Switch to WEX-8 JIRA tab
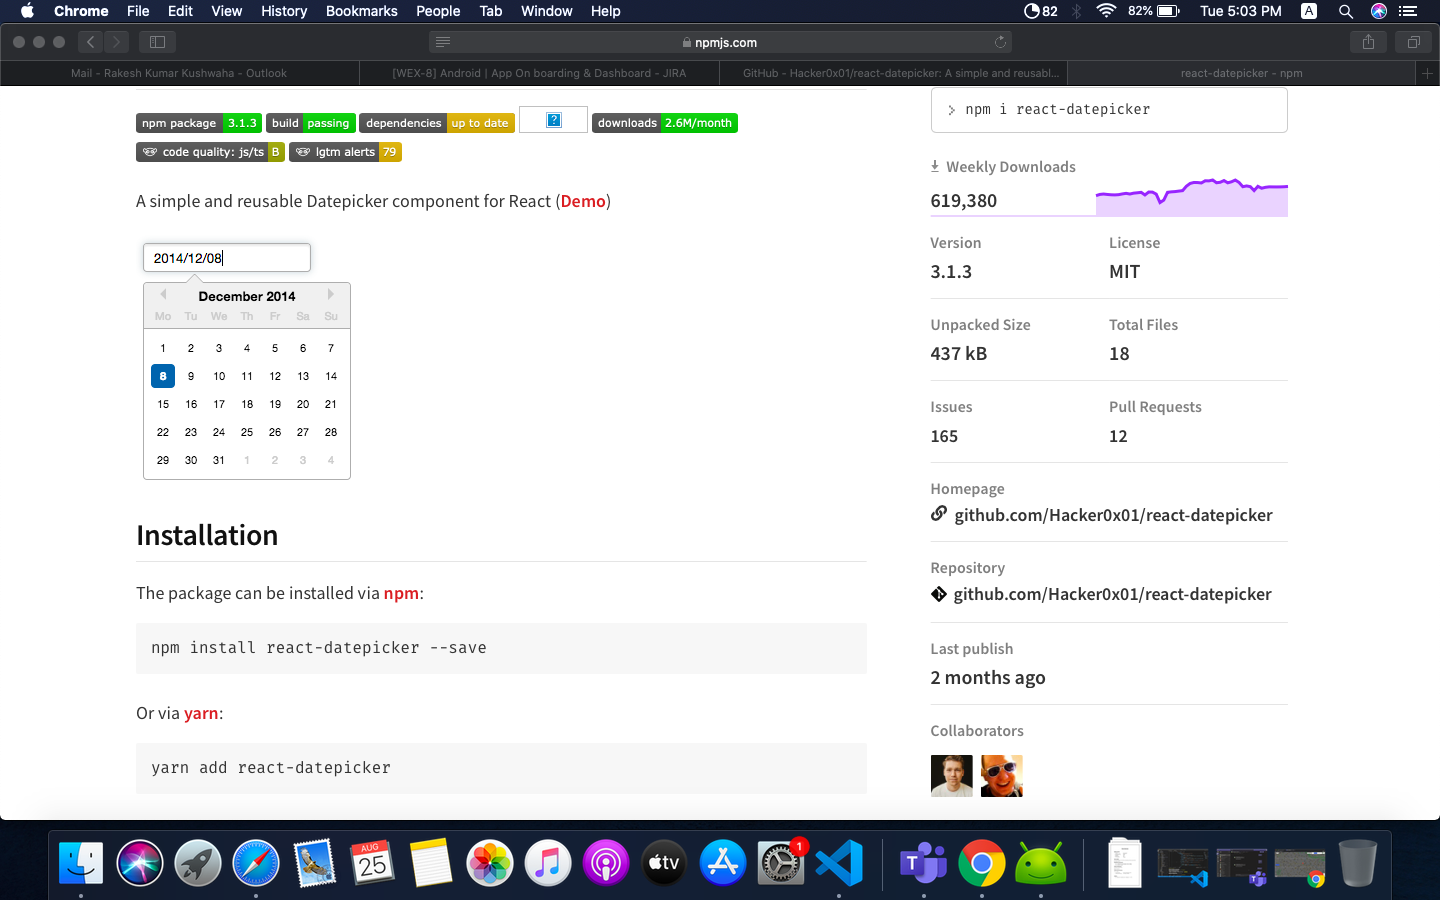1440x900 pixels. (539, 73)
